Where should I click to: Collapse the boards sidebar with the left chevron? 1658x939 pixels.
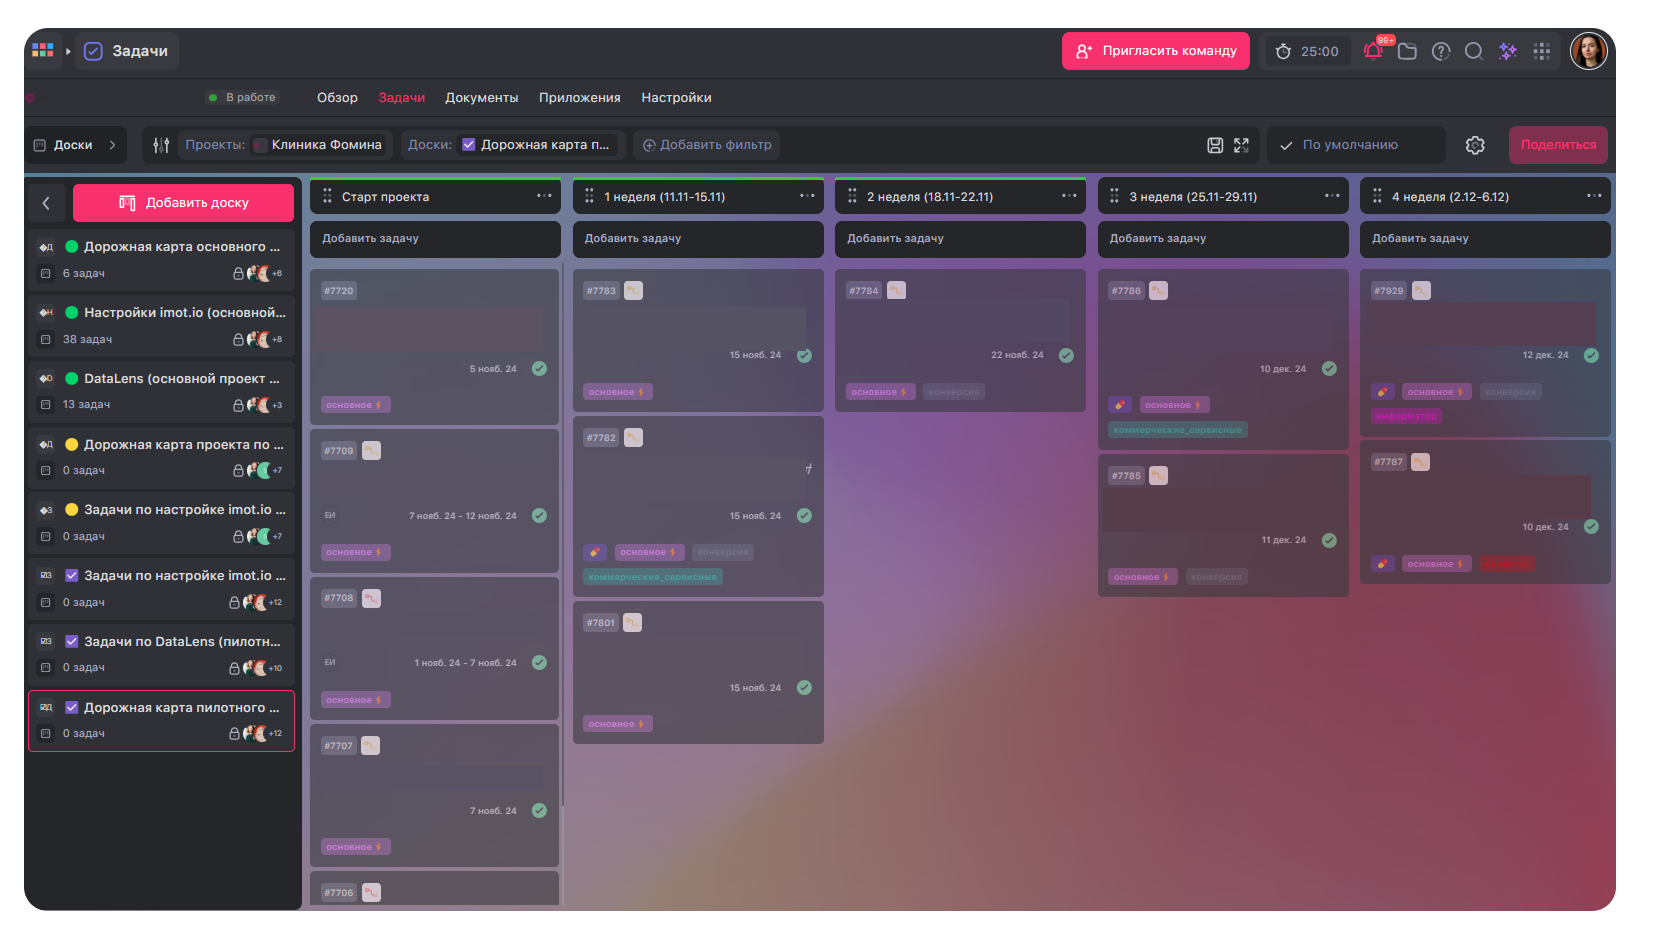point(46,202)
